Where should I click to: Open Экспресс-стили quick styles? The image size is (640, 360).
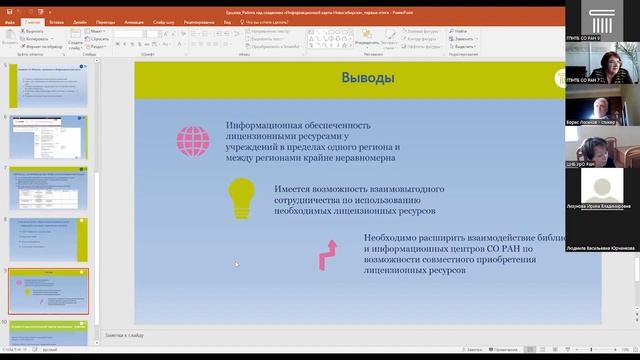389,39
